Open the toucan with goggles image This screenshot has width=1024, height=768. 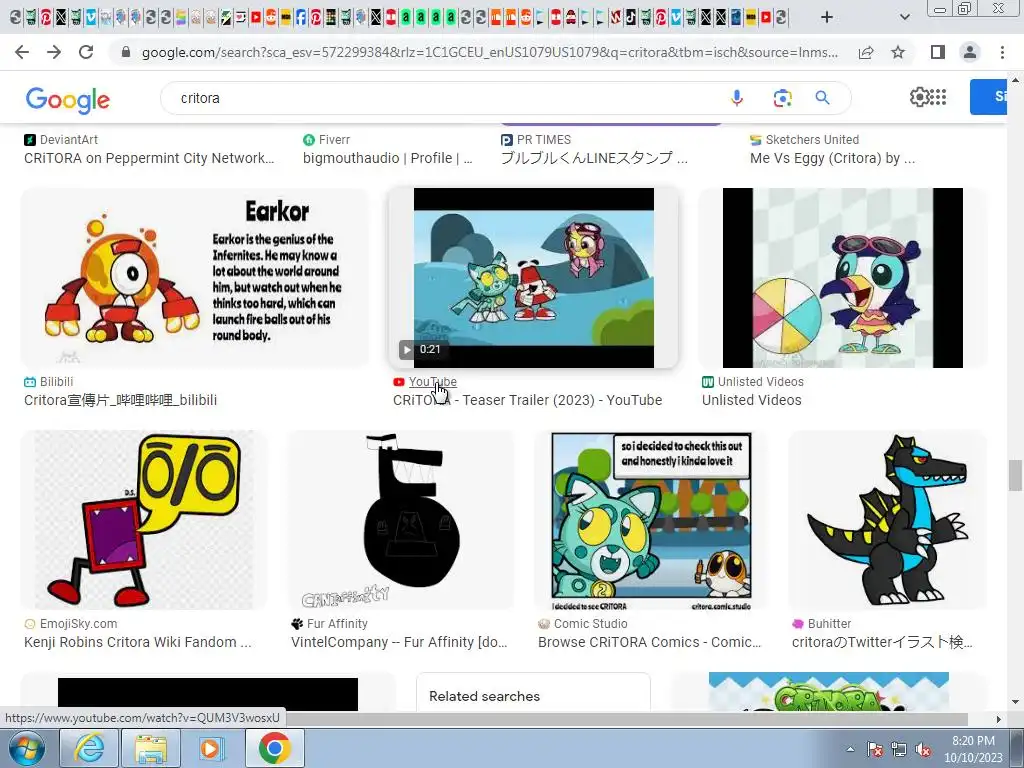click(842, 278)
